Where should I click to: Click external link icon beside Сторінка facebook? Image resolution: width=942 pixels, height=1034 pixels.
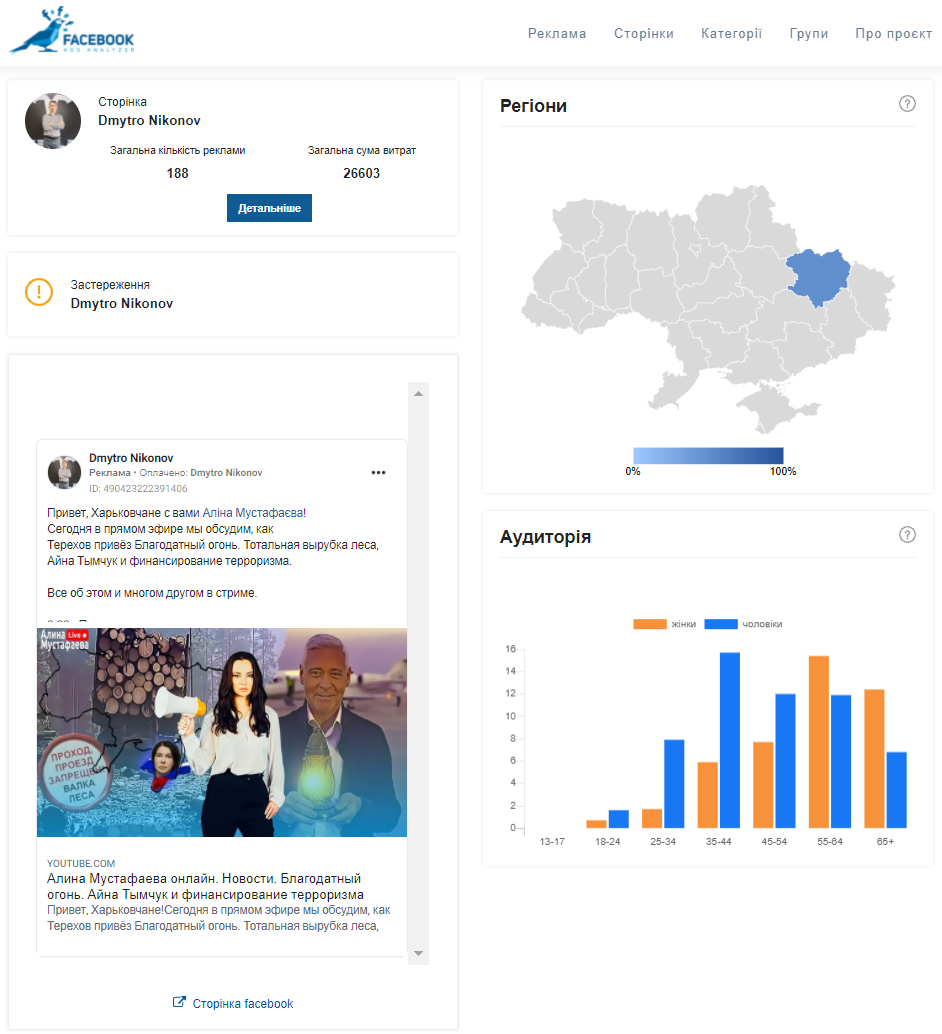click(x=179, y=1003)
